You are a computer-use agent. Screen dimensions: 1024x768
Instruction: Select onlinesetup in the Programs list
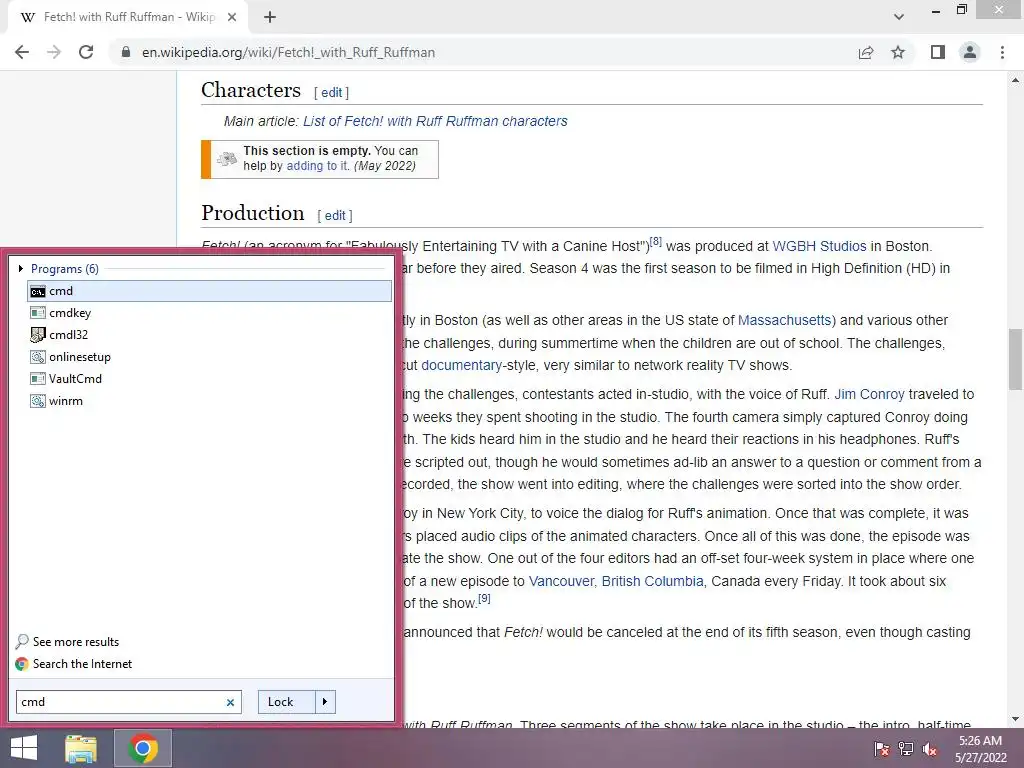210,357
